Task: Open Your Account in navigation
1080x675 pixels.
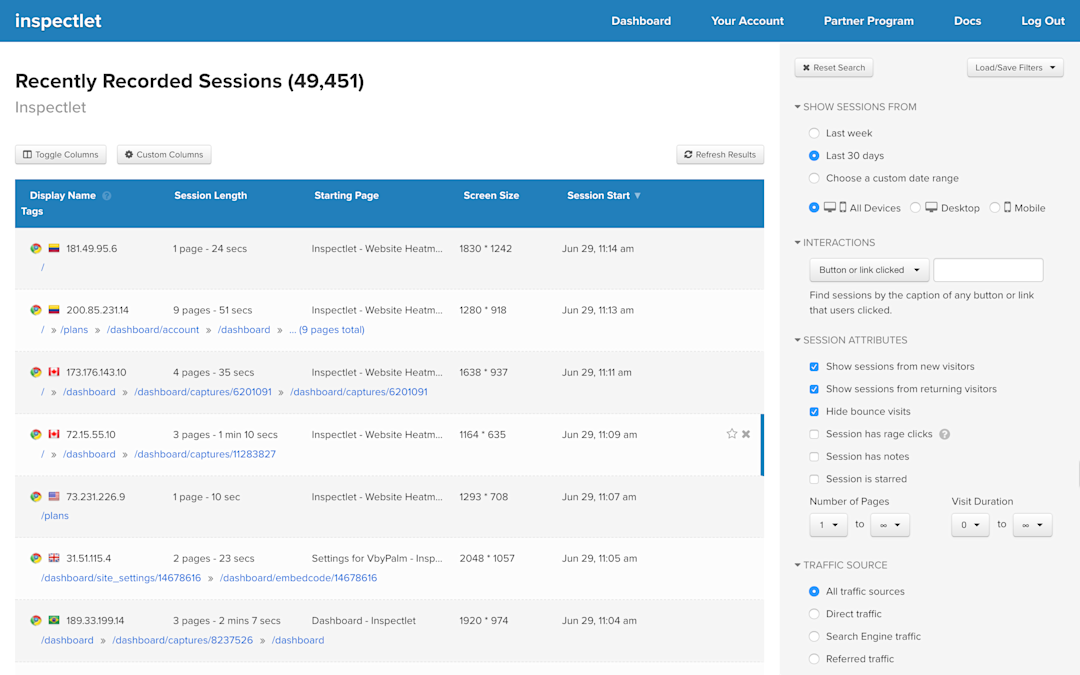Action: 747,21
